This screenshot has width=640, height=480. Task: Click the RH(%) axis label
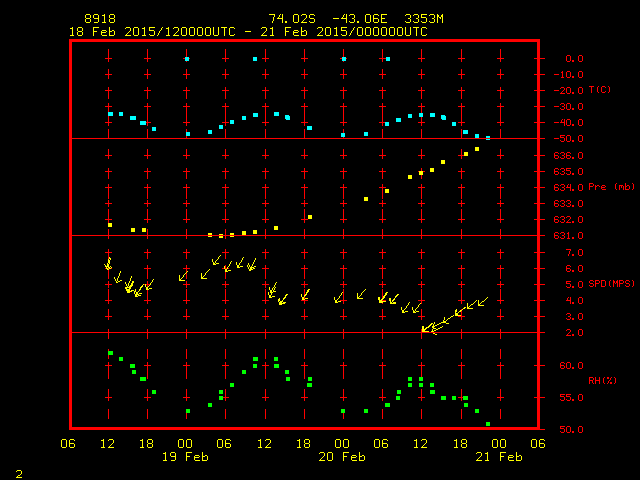click(602, 380)
